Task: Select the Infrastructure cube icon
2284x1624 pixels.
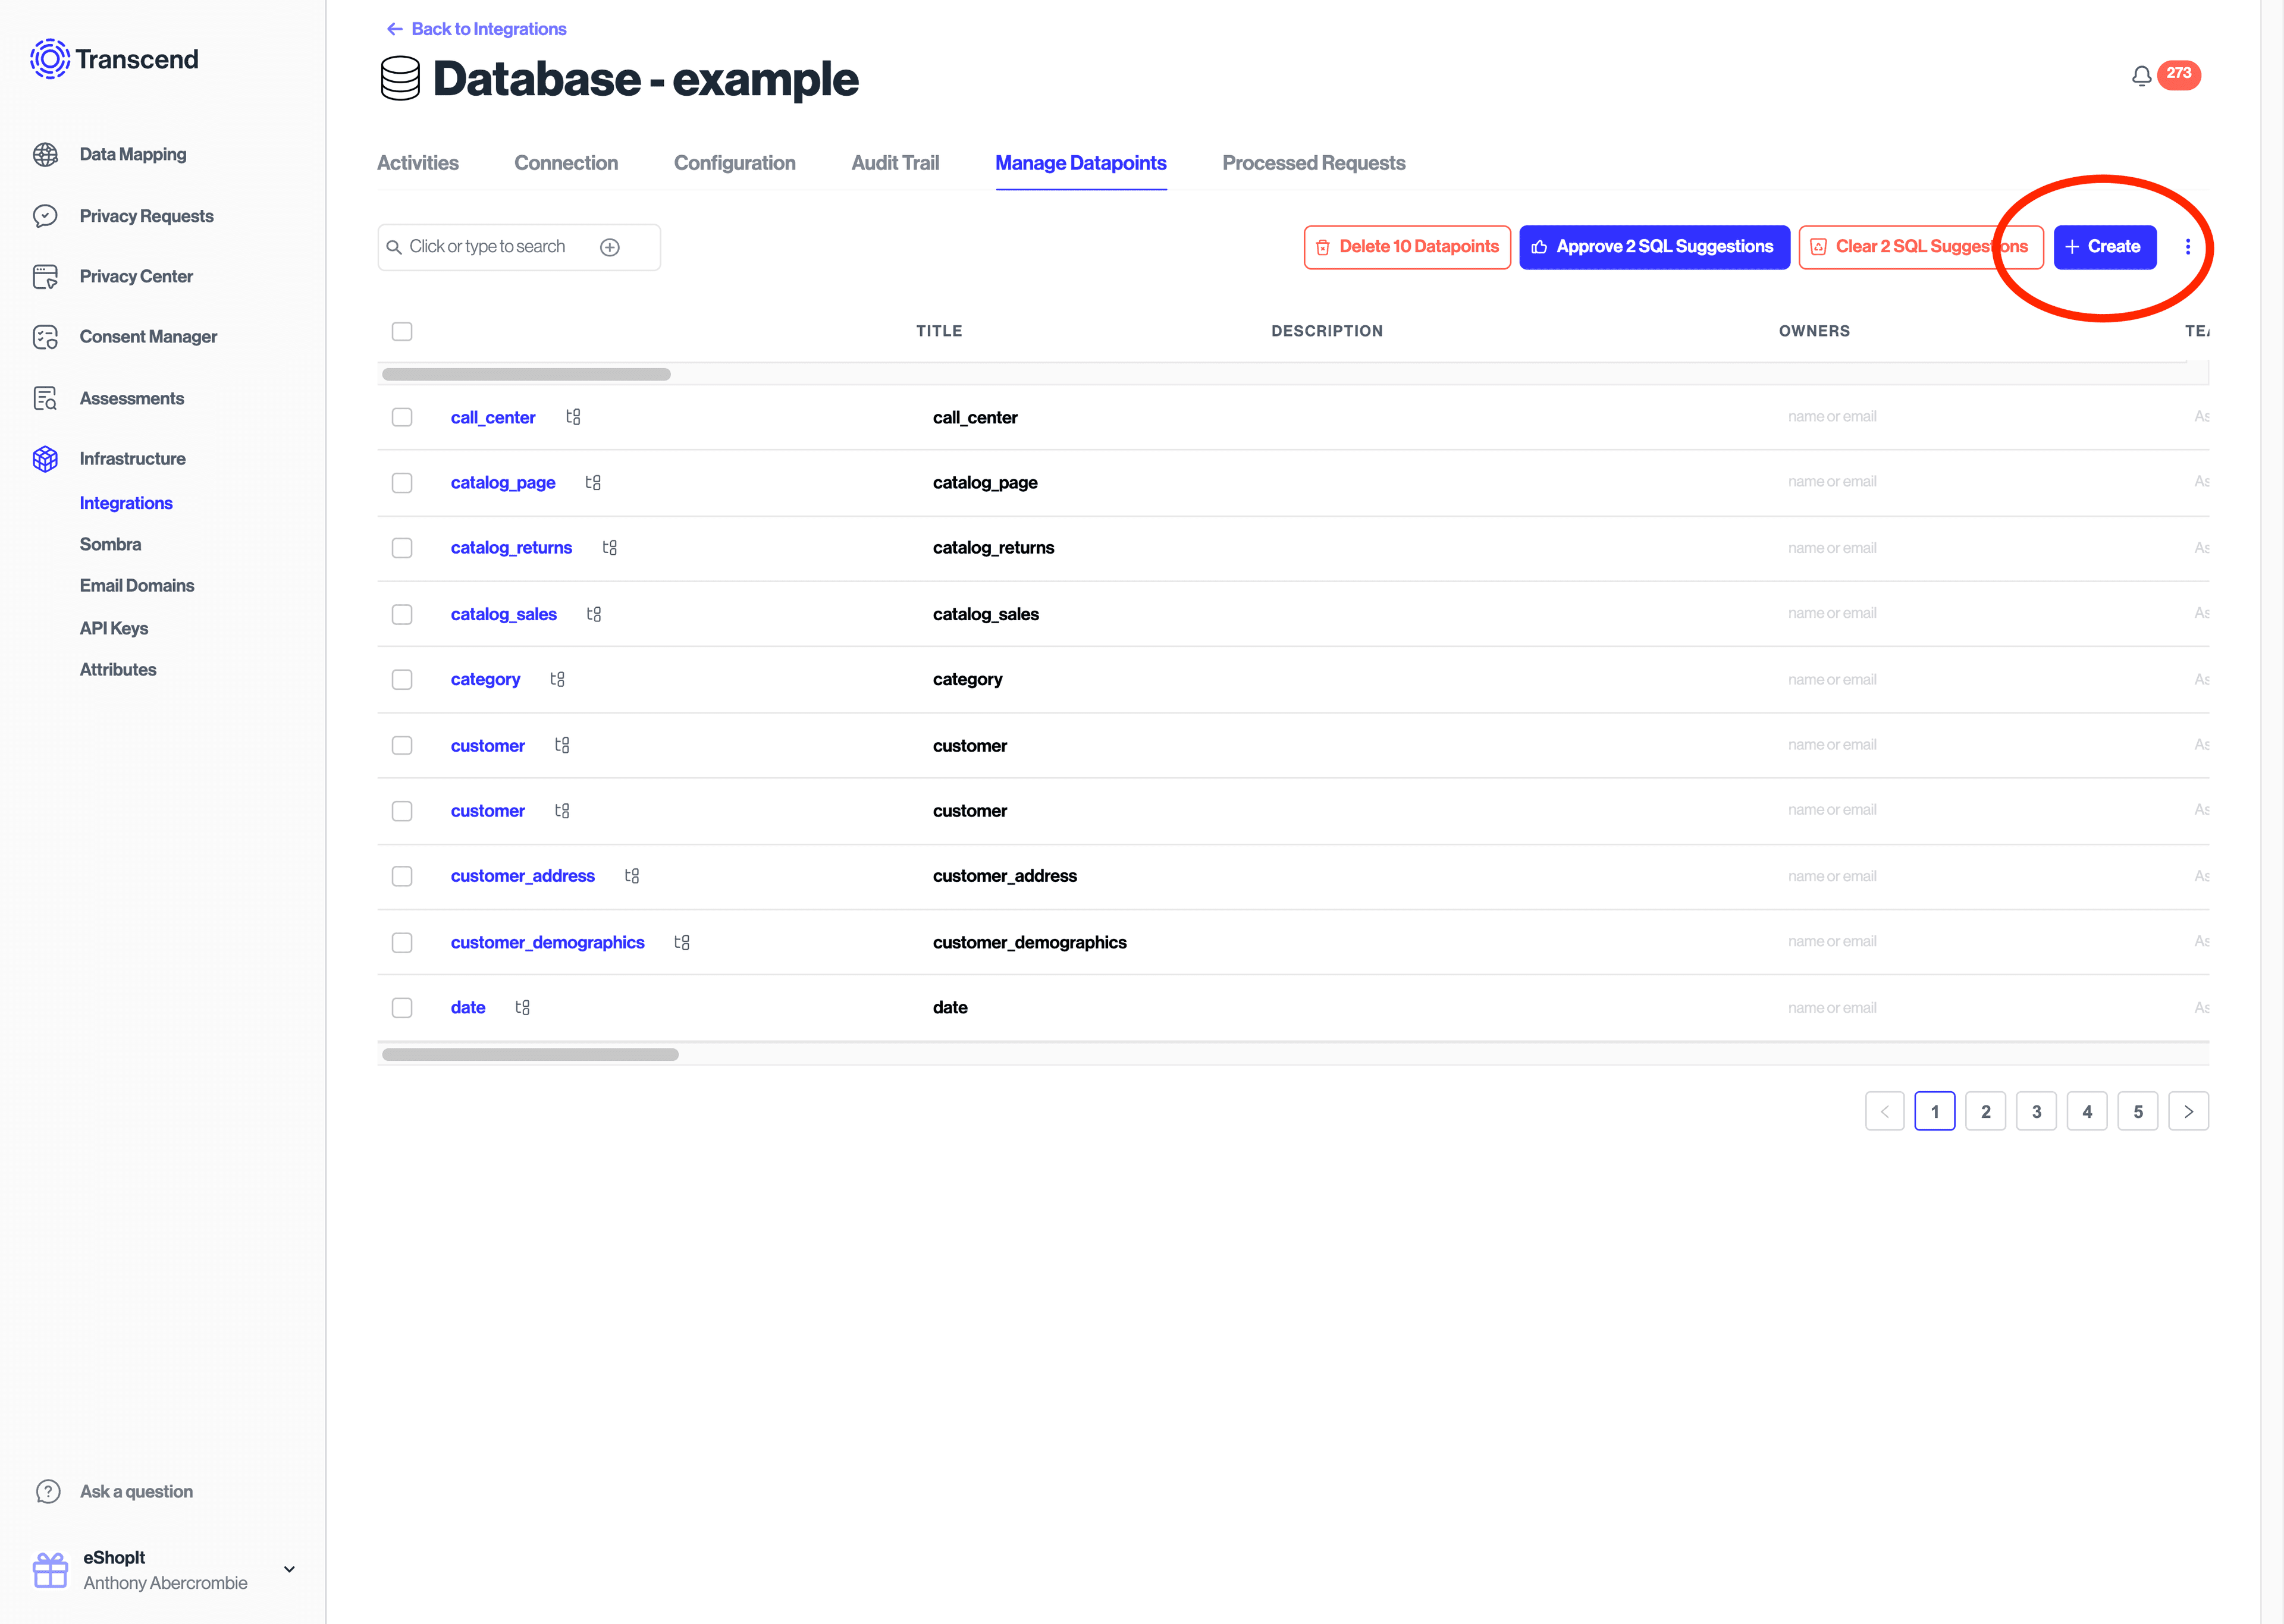Action: [x=46, y=458]
